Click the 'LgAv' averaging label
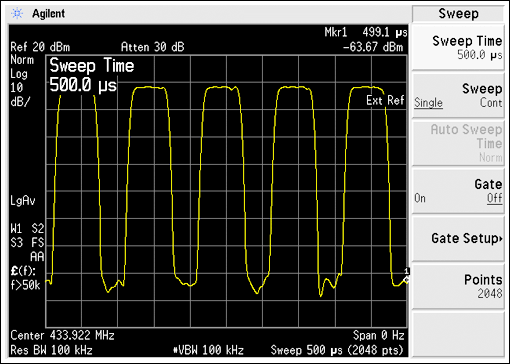510x364 pixels. 23,201
